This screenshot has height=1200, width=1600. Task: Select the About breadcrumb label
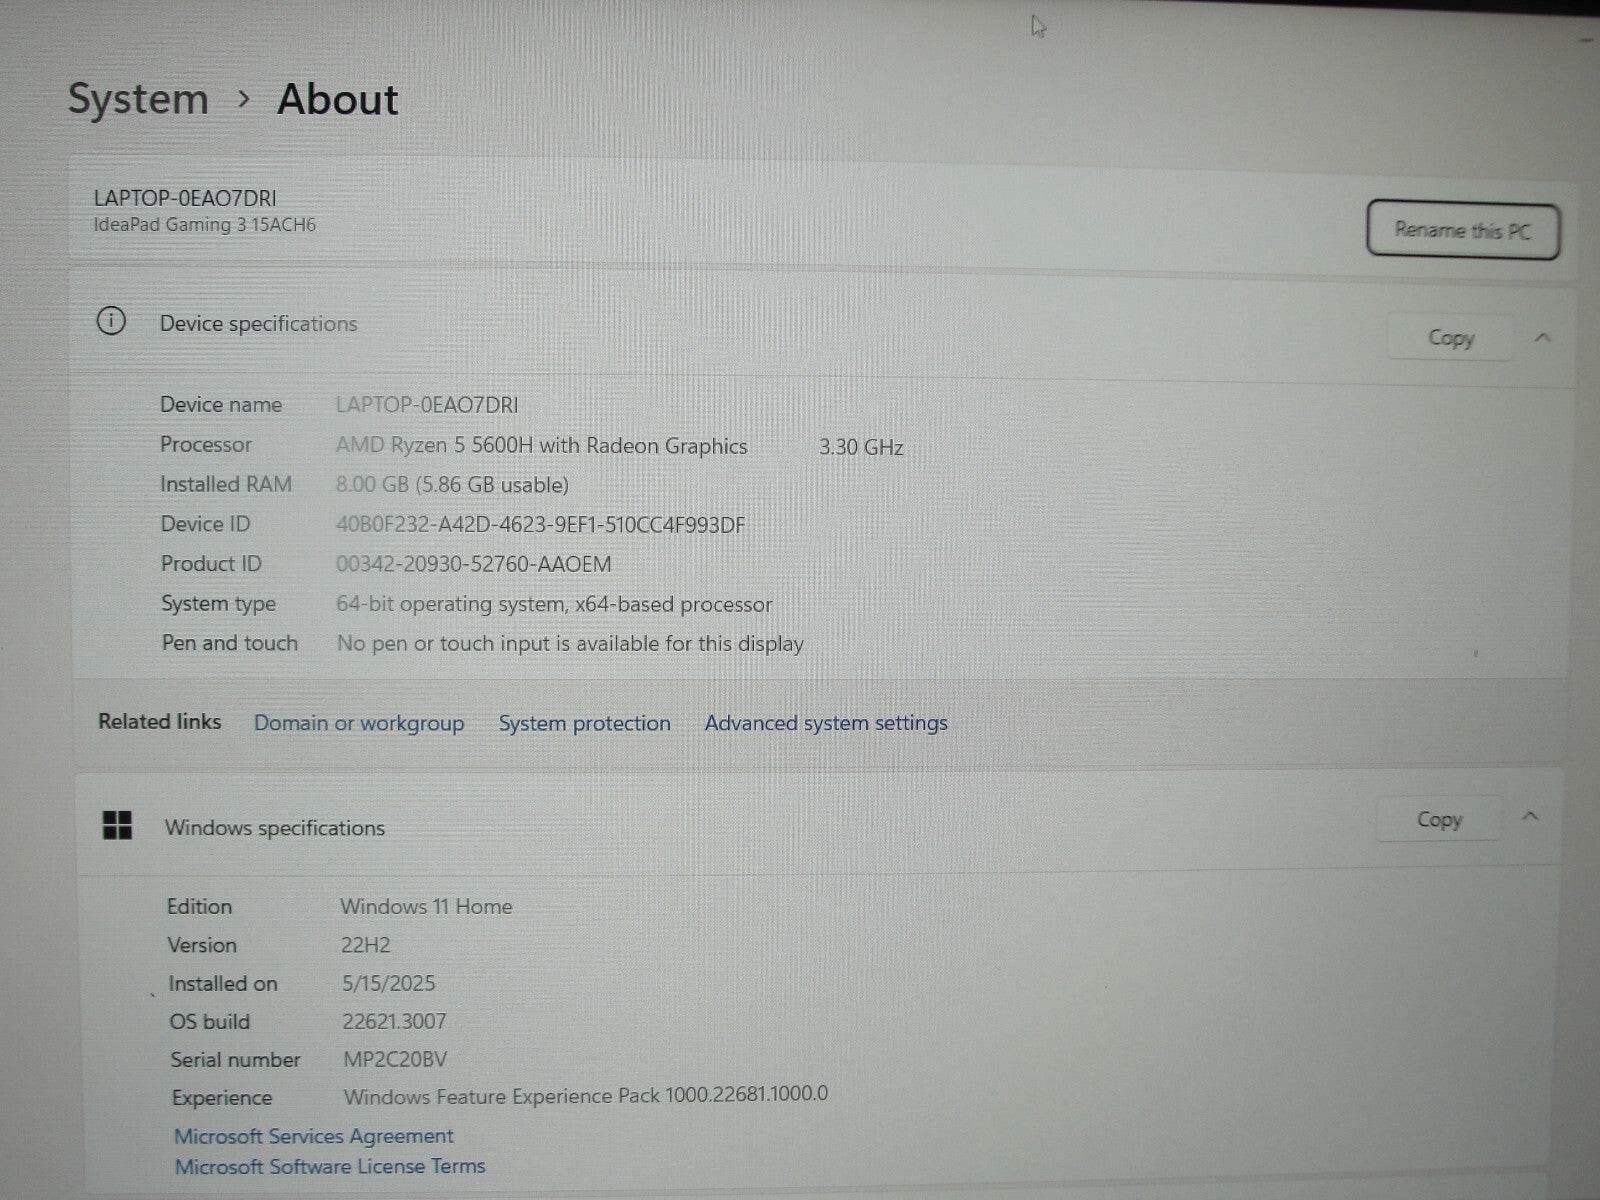click(x=337, y=98)
